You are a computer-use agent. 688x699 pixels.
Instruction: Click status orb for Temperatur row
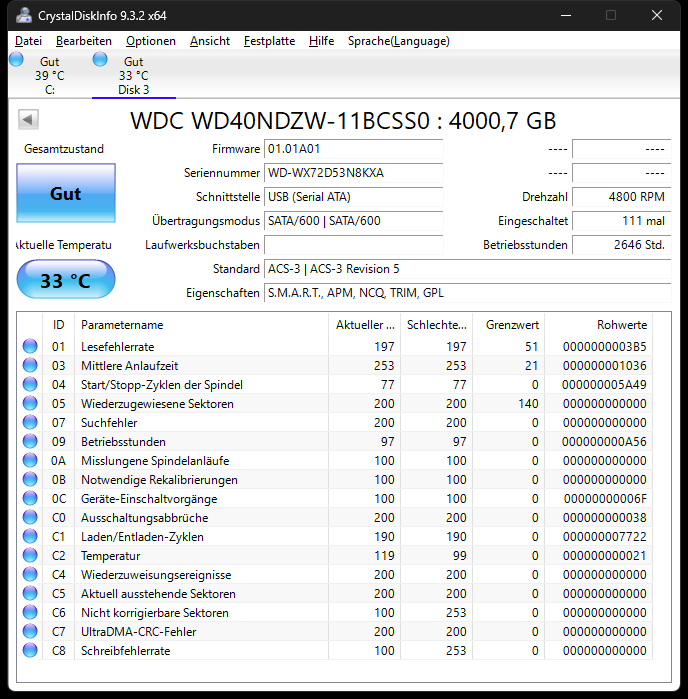(x=30, y=555)
